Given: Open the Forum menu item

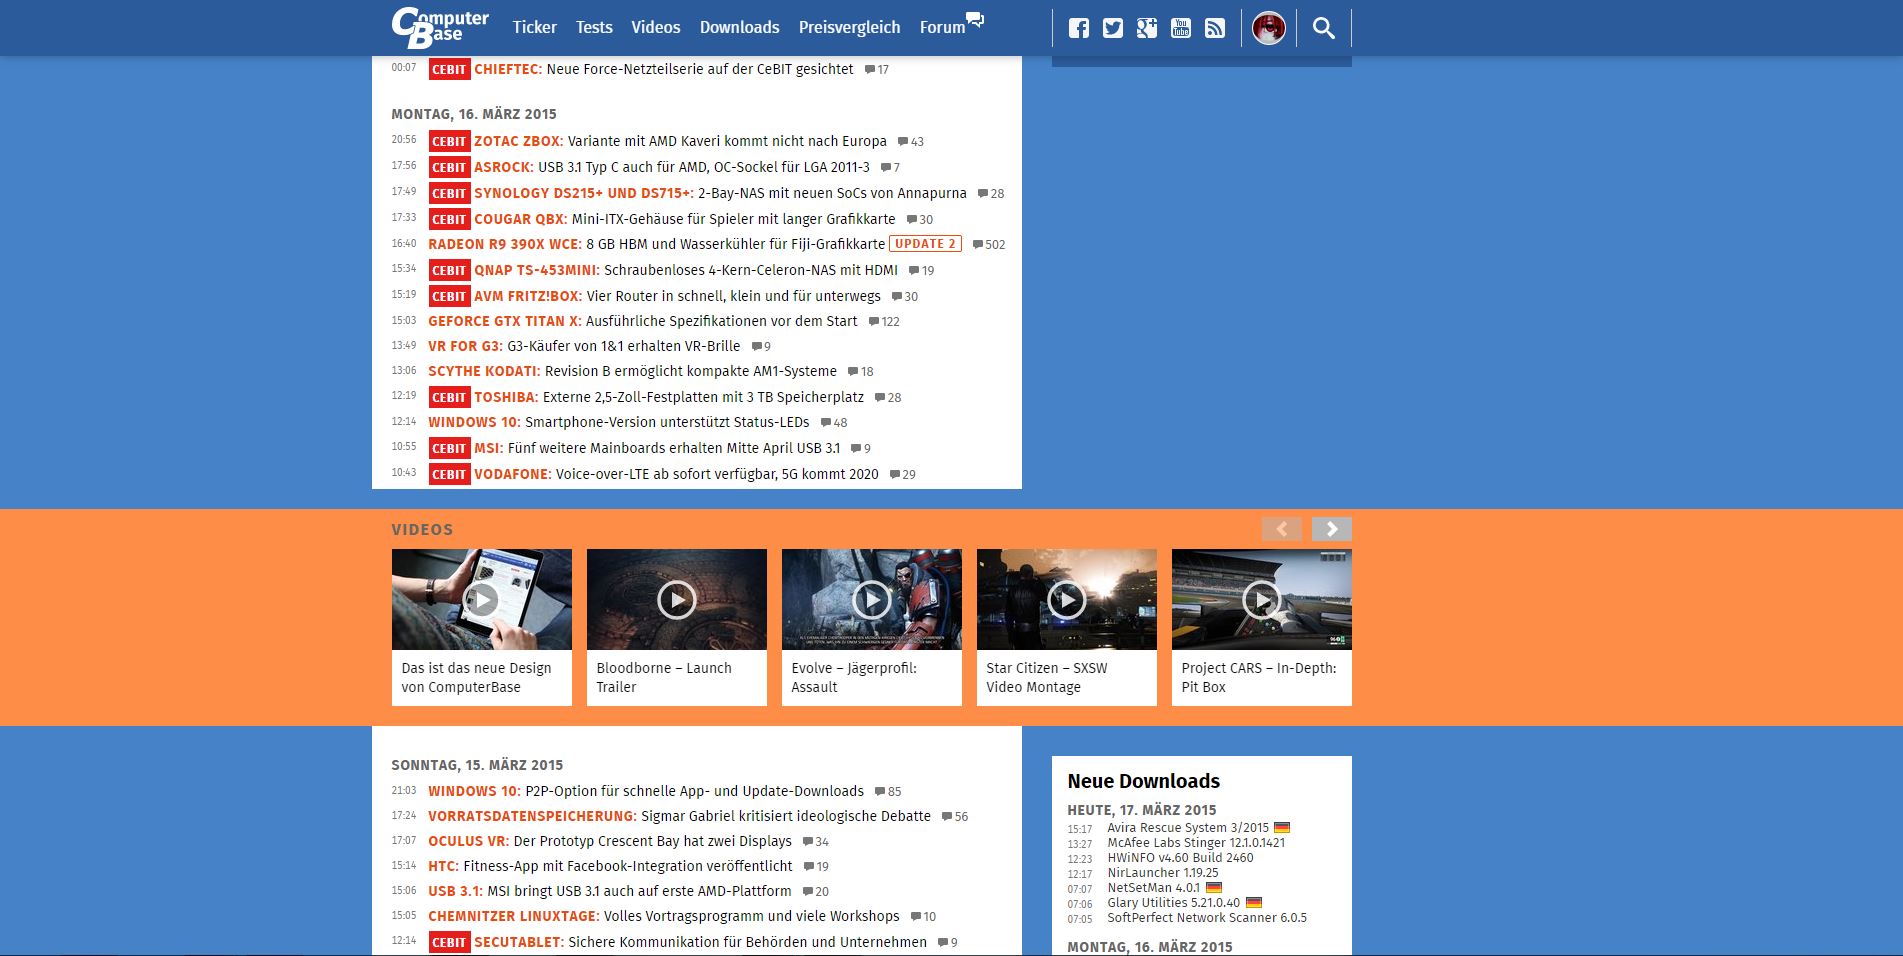Looking at the screenshot, I should click(x=942, y=28).
